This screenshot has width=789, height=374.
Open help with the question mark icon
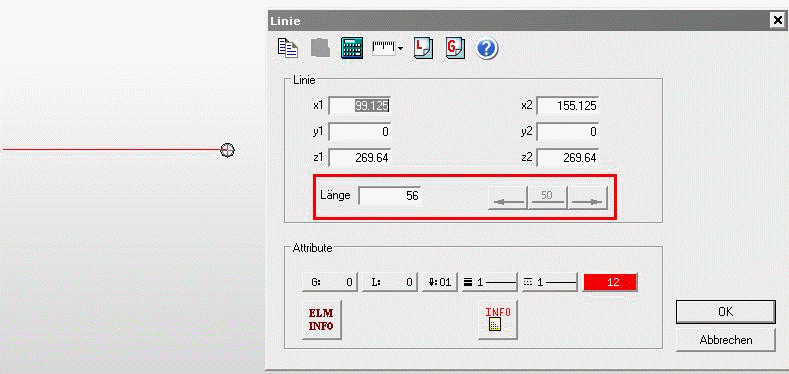coord(487,49)
